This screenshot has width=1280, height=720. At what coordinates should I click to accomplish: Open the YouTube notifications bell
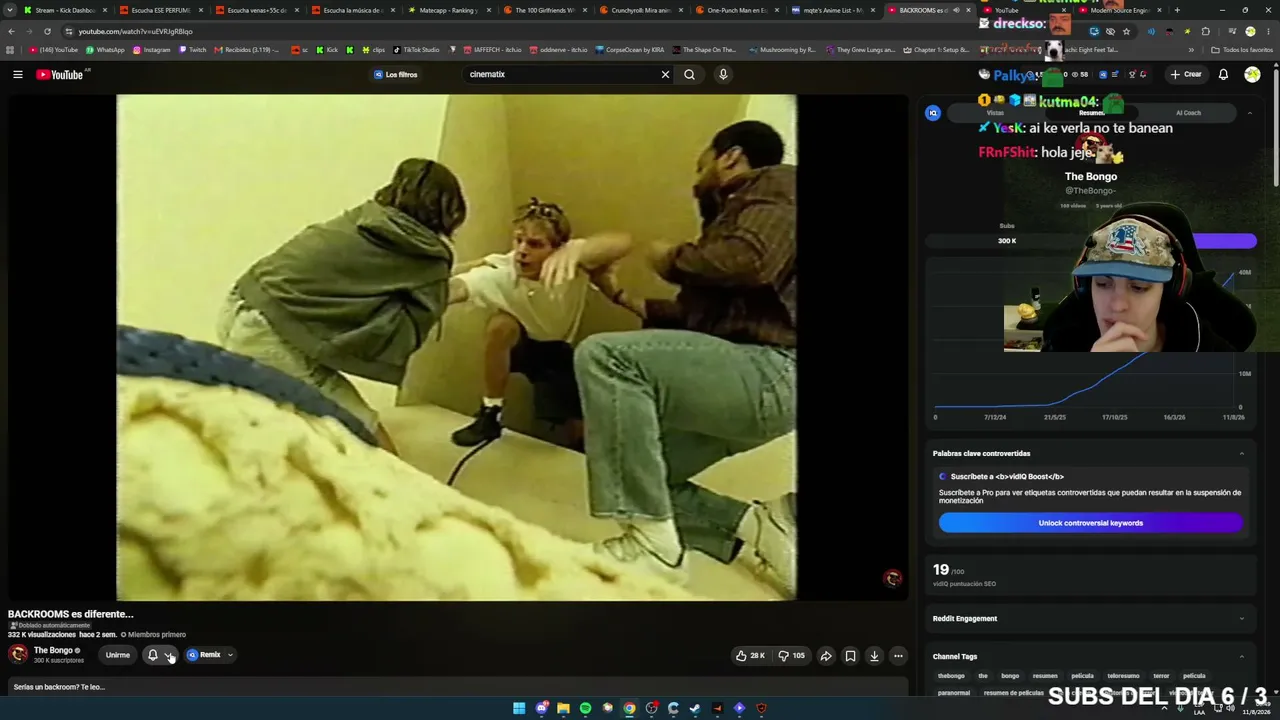tap(1223, 74)
